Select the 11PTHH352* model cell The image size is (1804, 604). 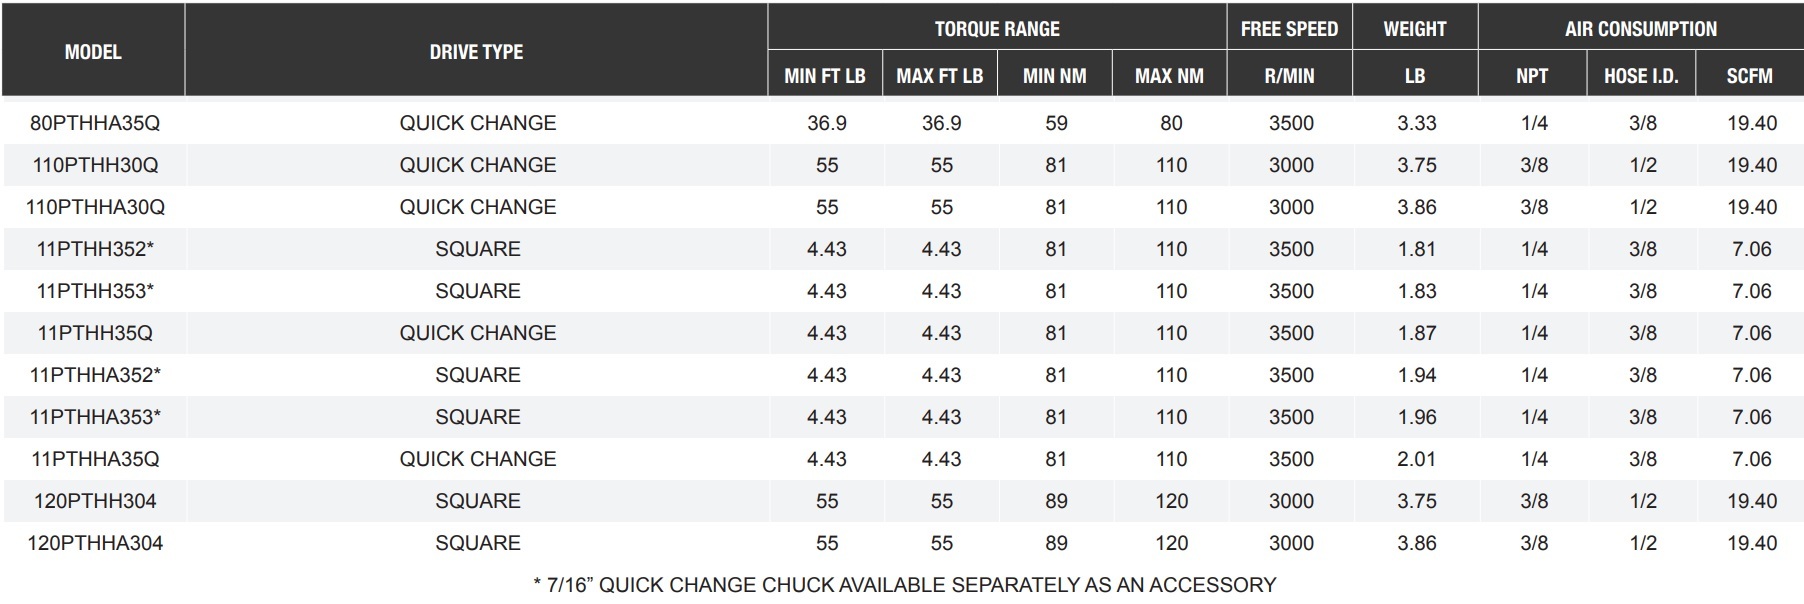pyautogui.click(x=95, y=249)
